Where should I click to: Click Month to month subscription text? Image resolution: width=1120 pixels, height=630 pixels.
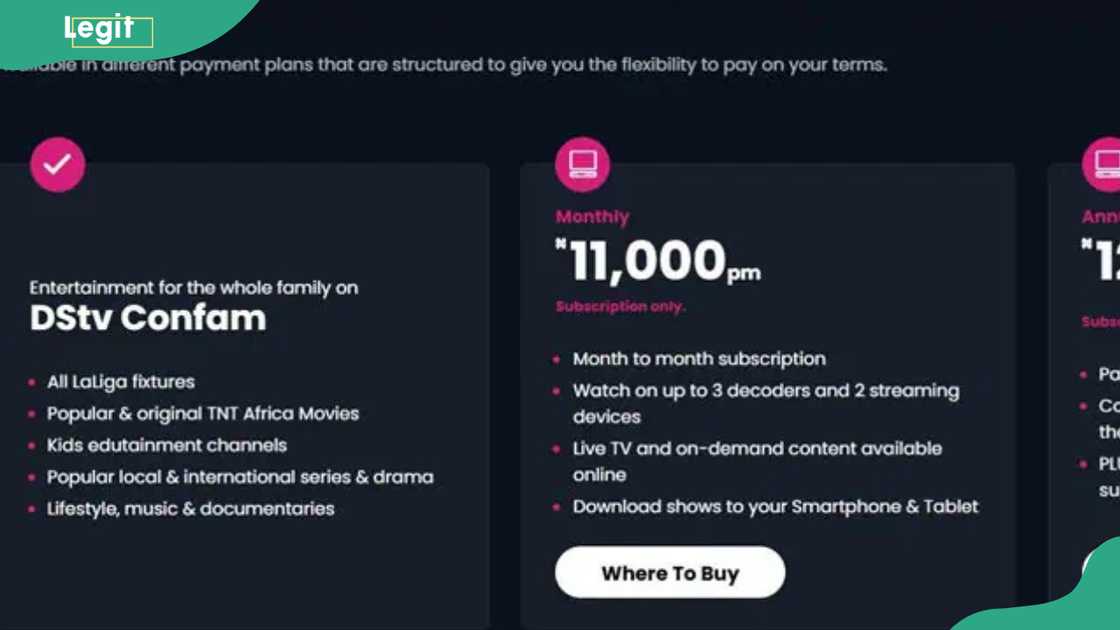tap(699, 359)
